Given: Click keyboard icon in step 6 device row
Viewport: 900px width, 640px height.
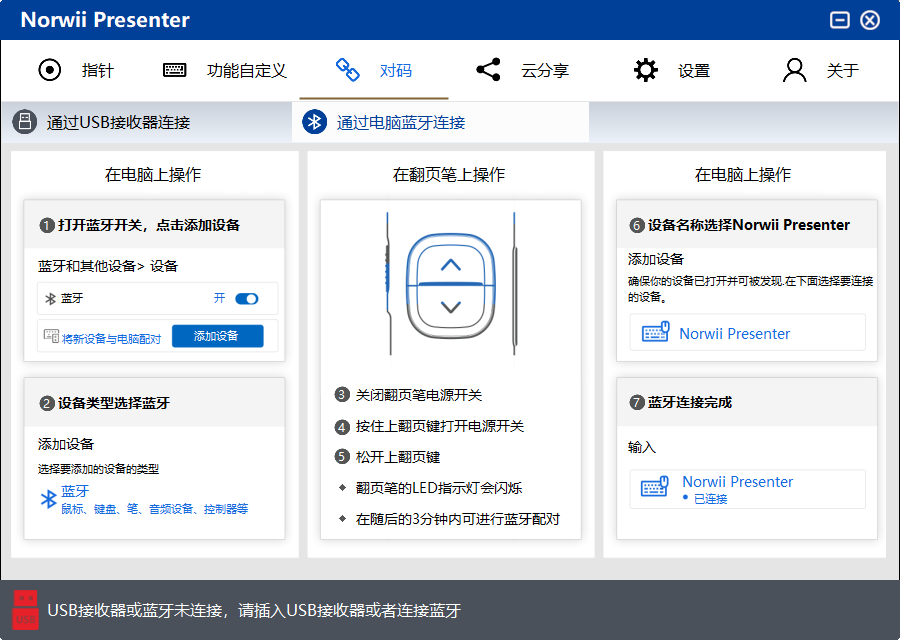Looking at the screenshot, I should click(x=655, y=332).
